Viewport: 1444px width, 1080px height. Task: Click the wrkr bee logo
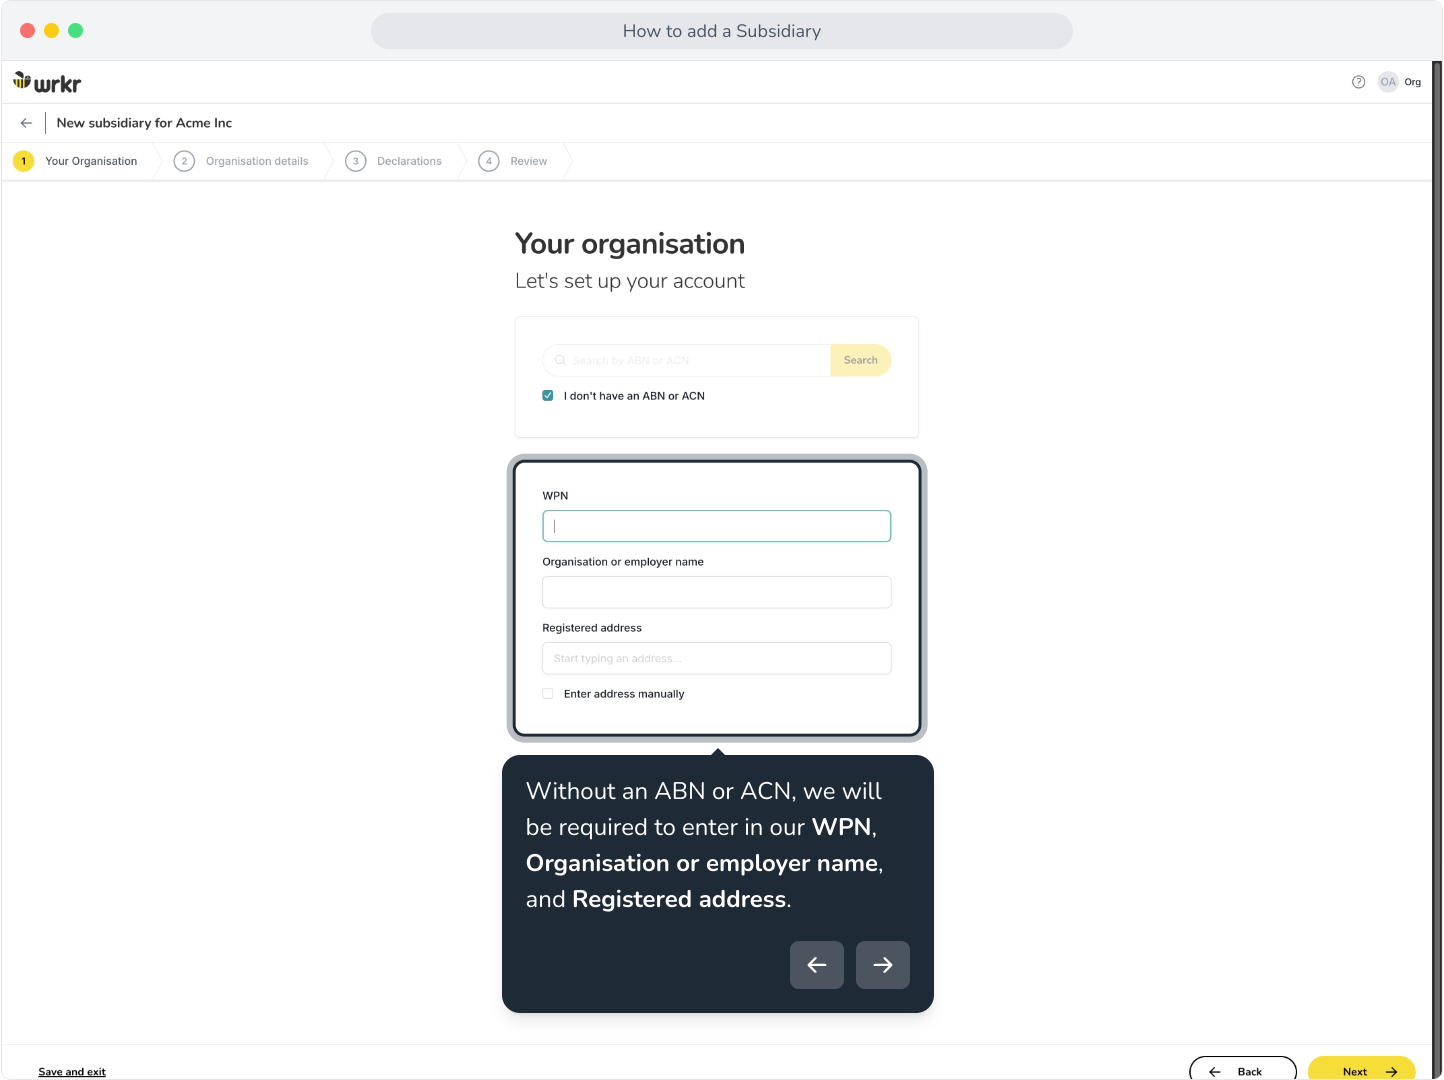pyautogui.click(x=47, y=83)
